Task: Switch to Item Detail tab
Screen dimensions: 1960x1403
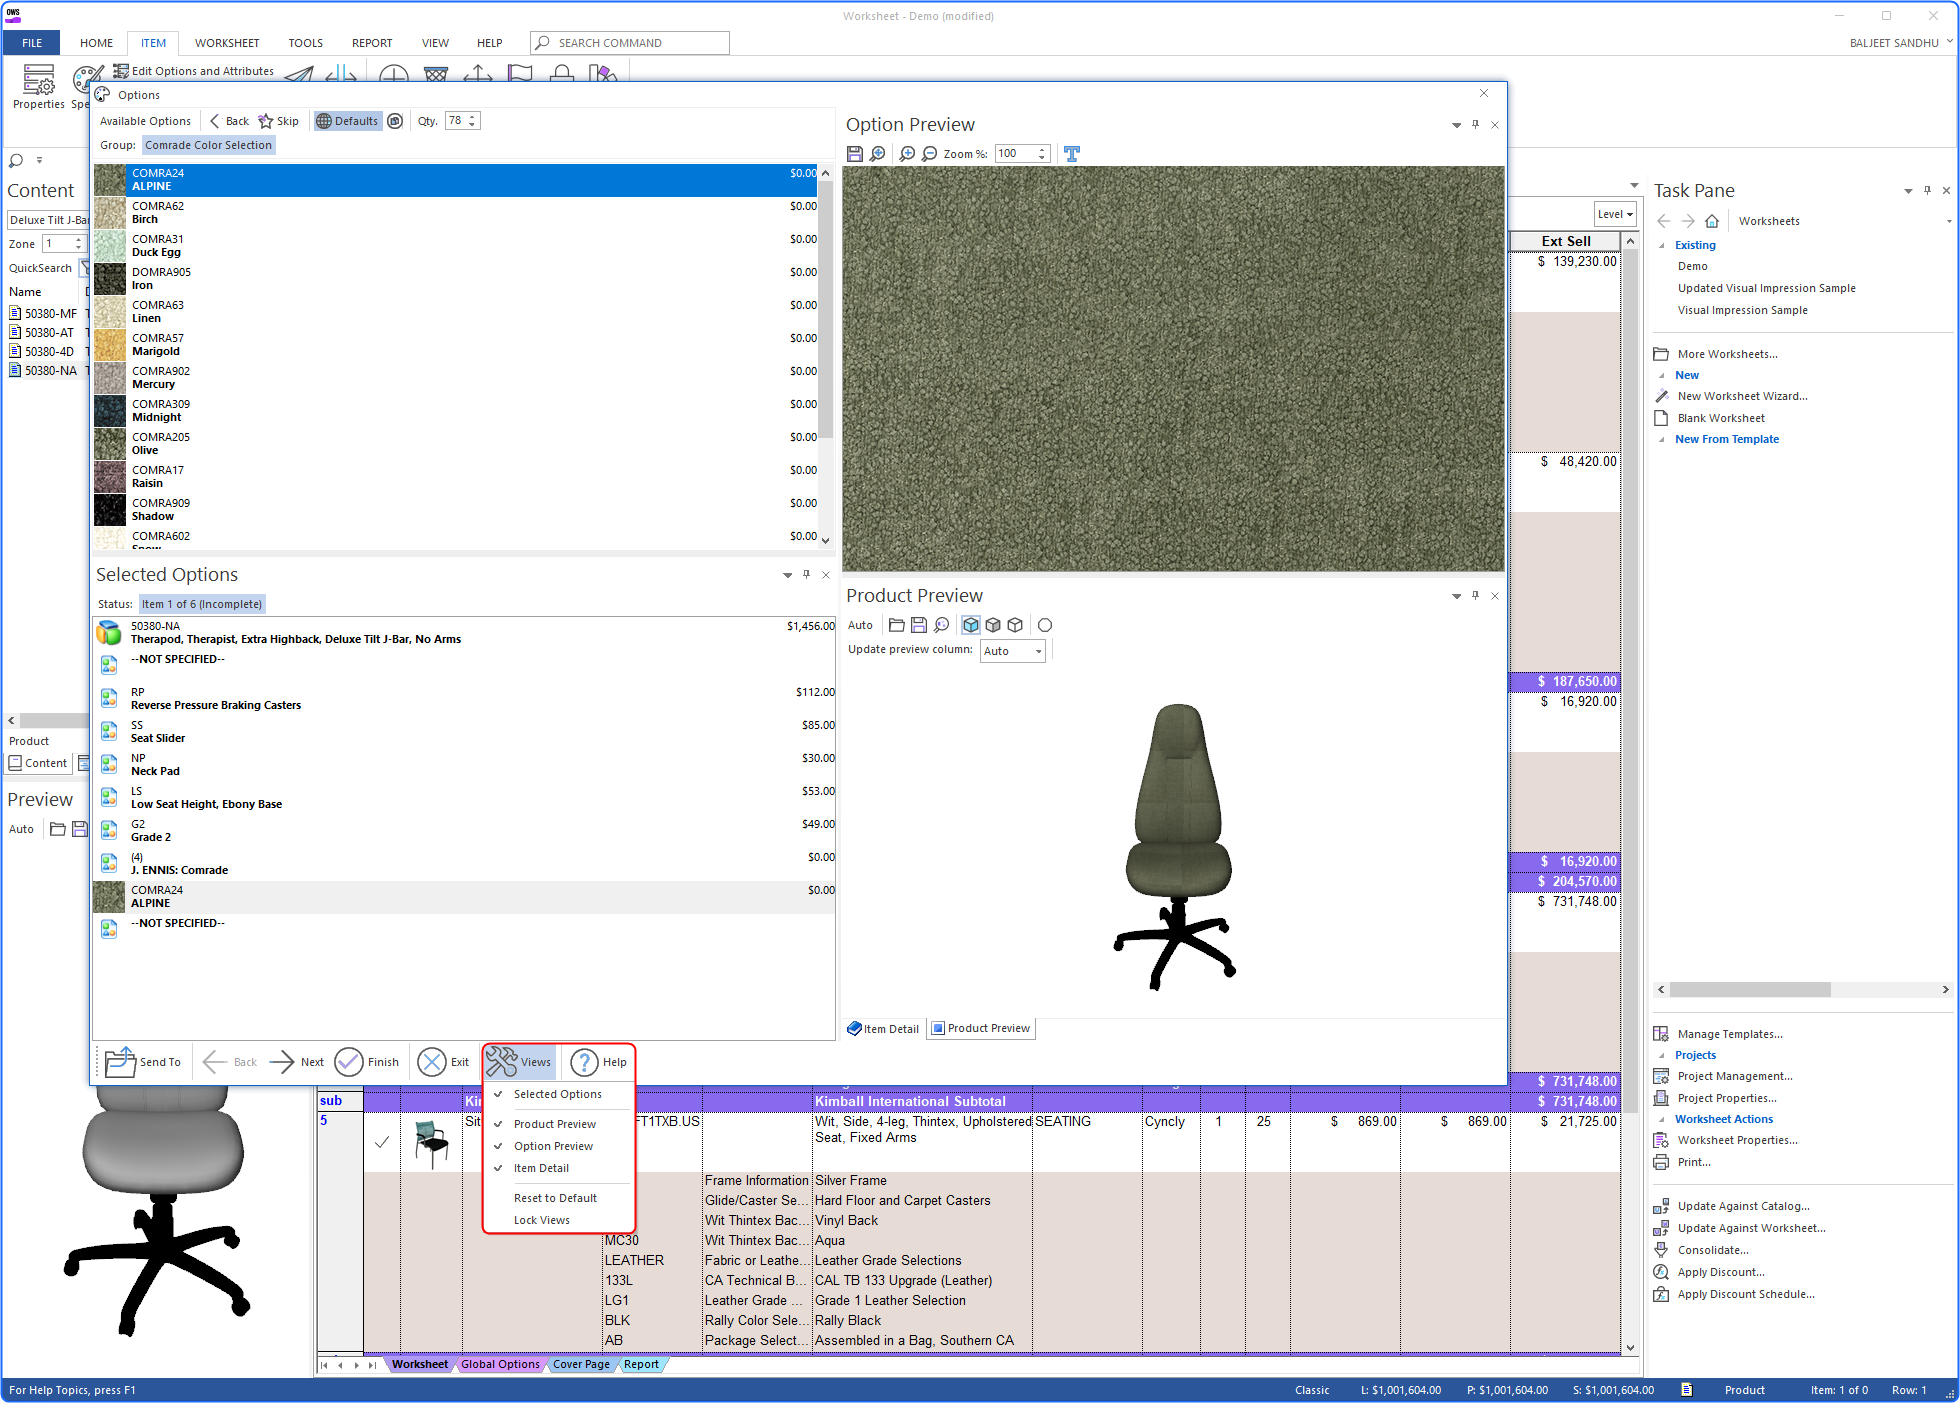Action: point(883,1029)
